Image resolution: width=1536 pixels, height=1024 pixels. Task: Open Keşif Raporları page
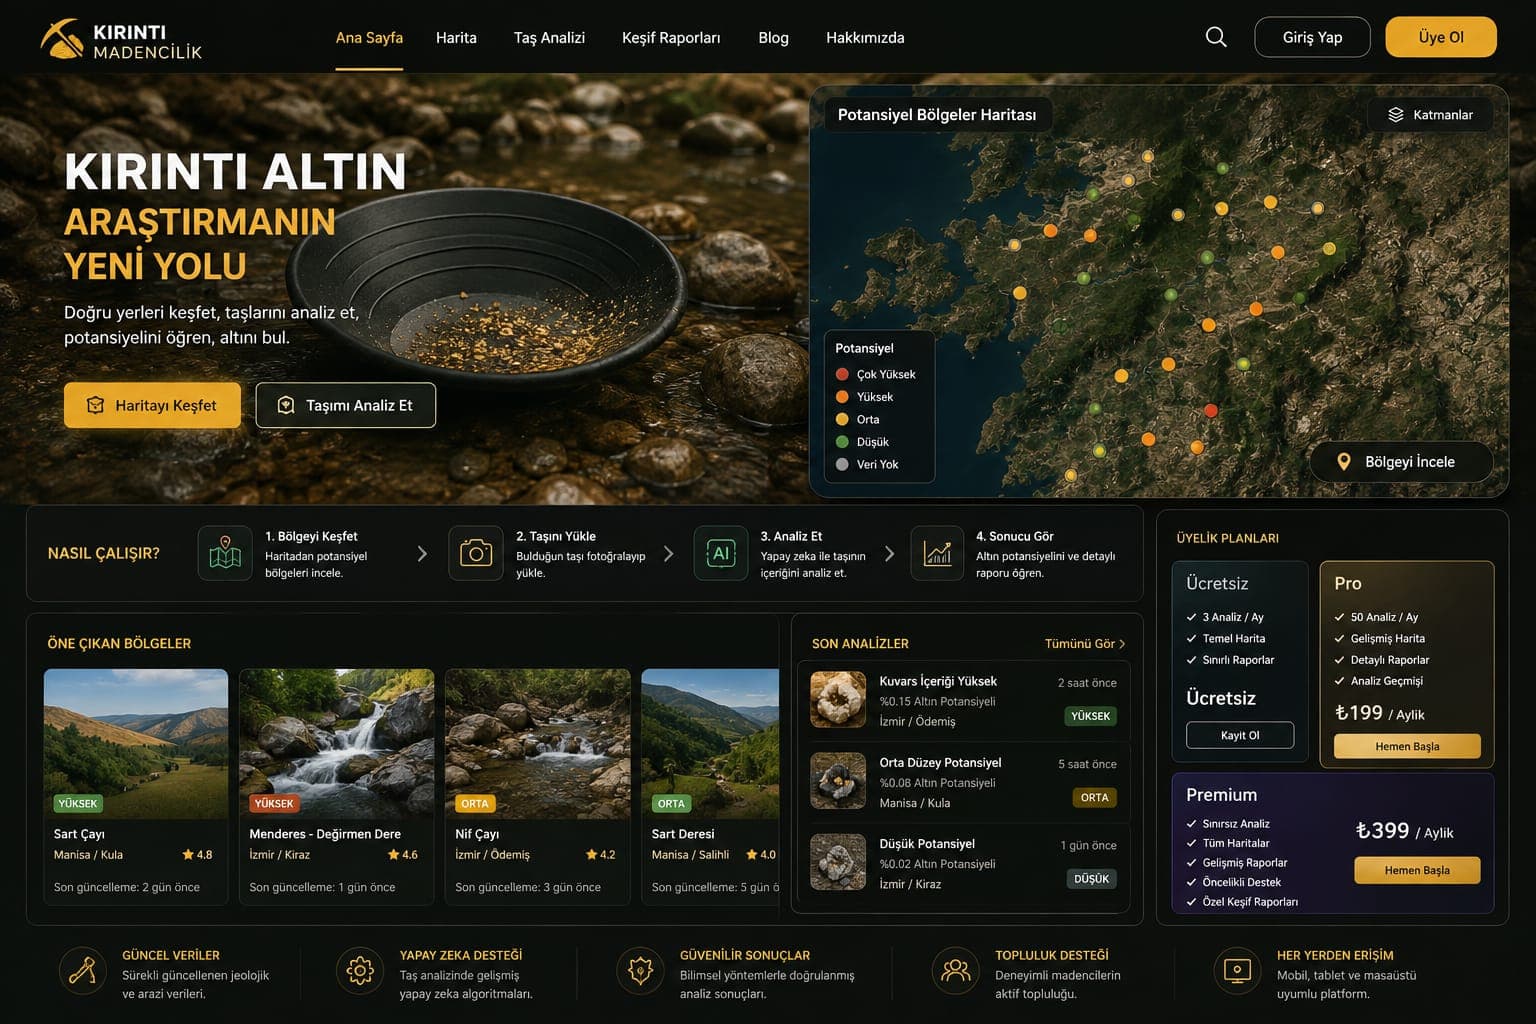pos(671,38)
